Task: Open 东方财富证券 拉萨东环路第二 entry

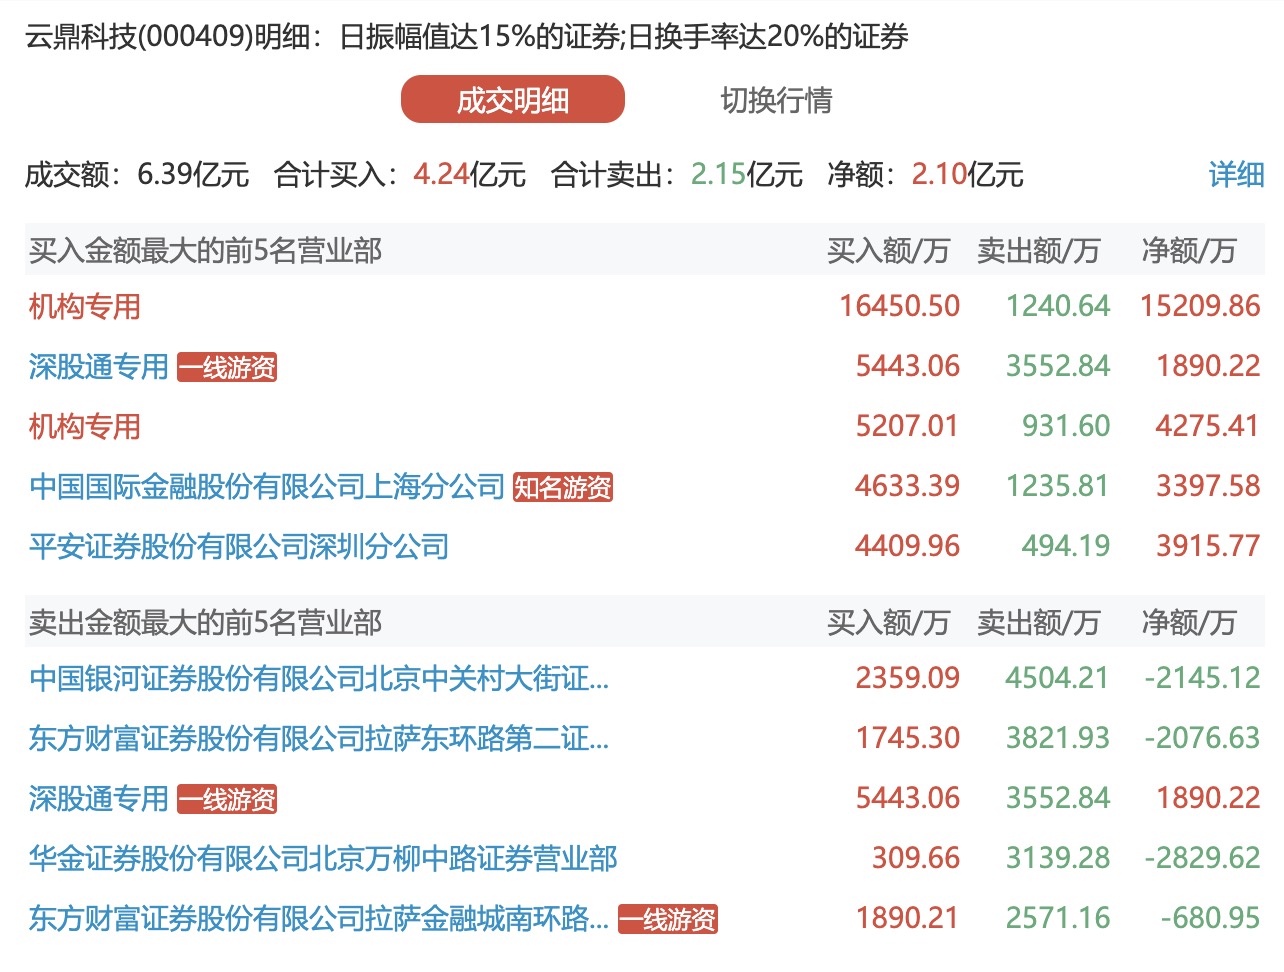Action: (x=318, y=739)
